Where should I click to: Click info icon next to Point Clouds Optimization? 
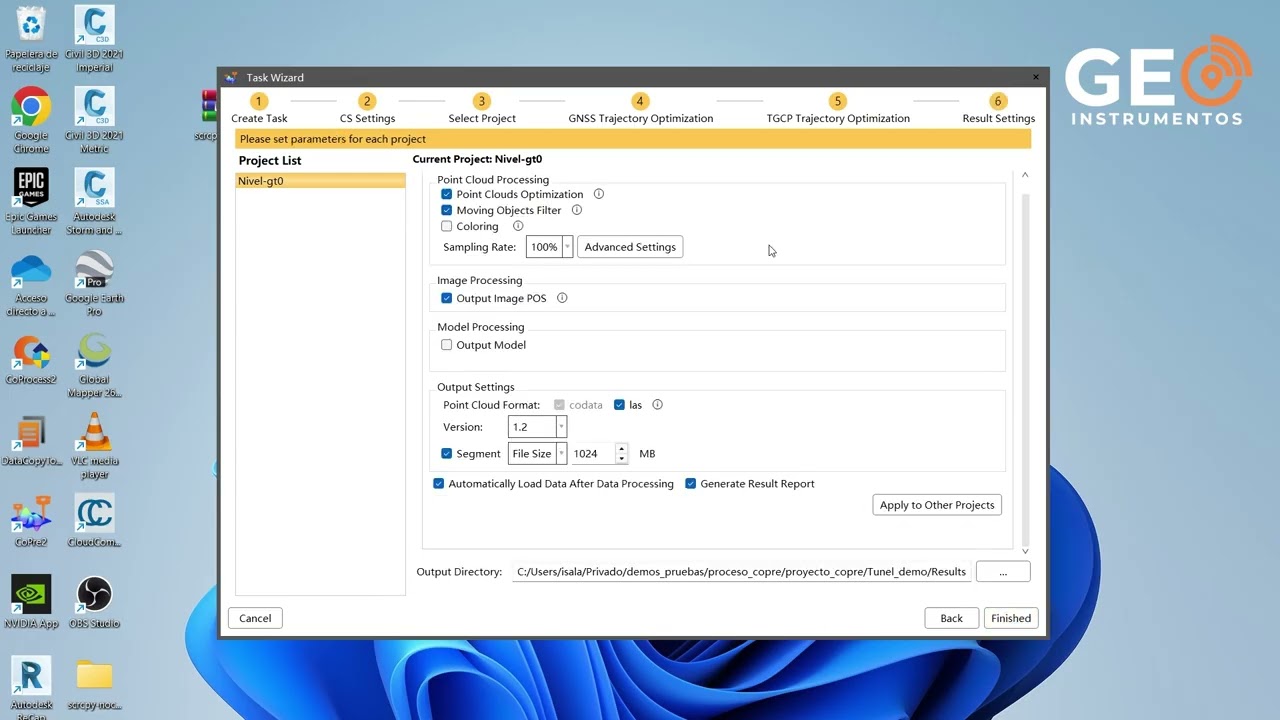click(599, 194)
